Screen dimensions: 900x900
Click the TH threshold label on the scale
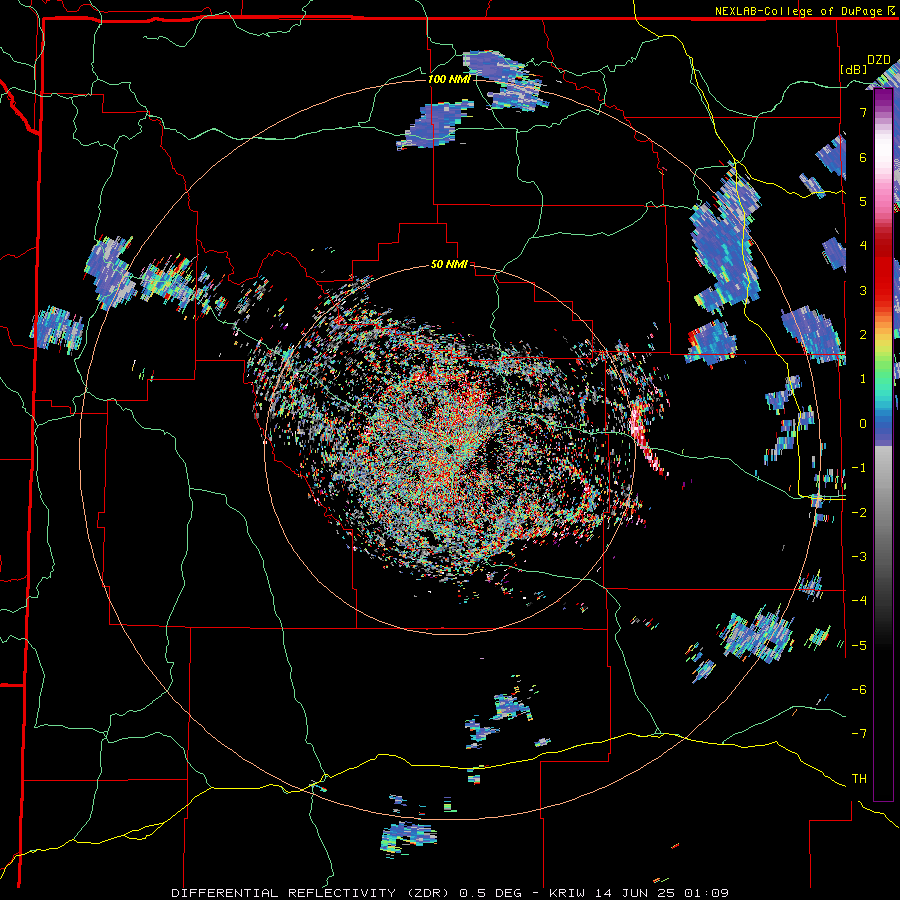tap(859, 779)
